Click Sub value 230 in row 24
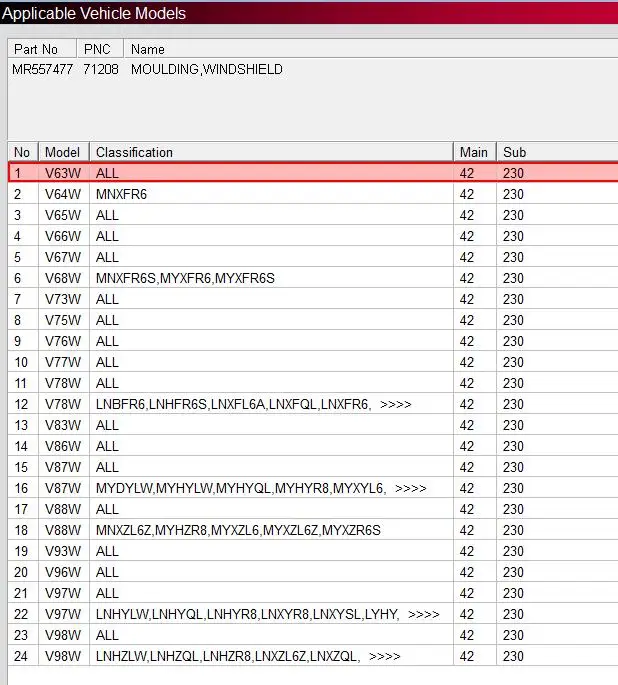This screenshot has width=618, height=685. click(x=513, y=656)
